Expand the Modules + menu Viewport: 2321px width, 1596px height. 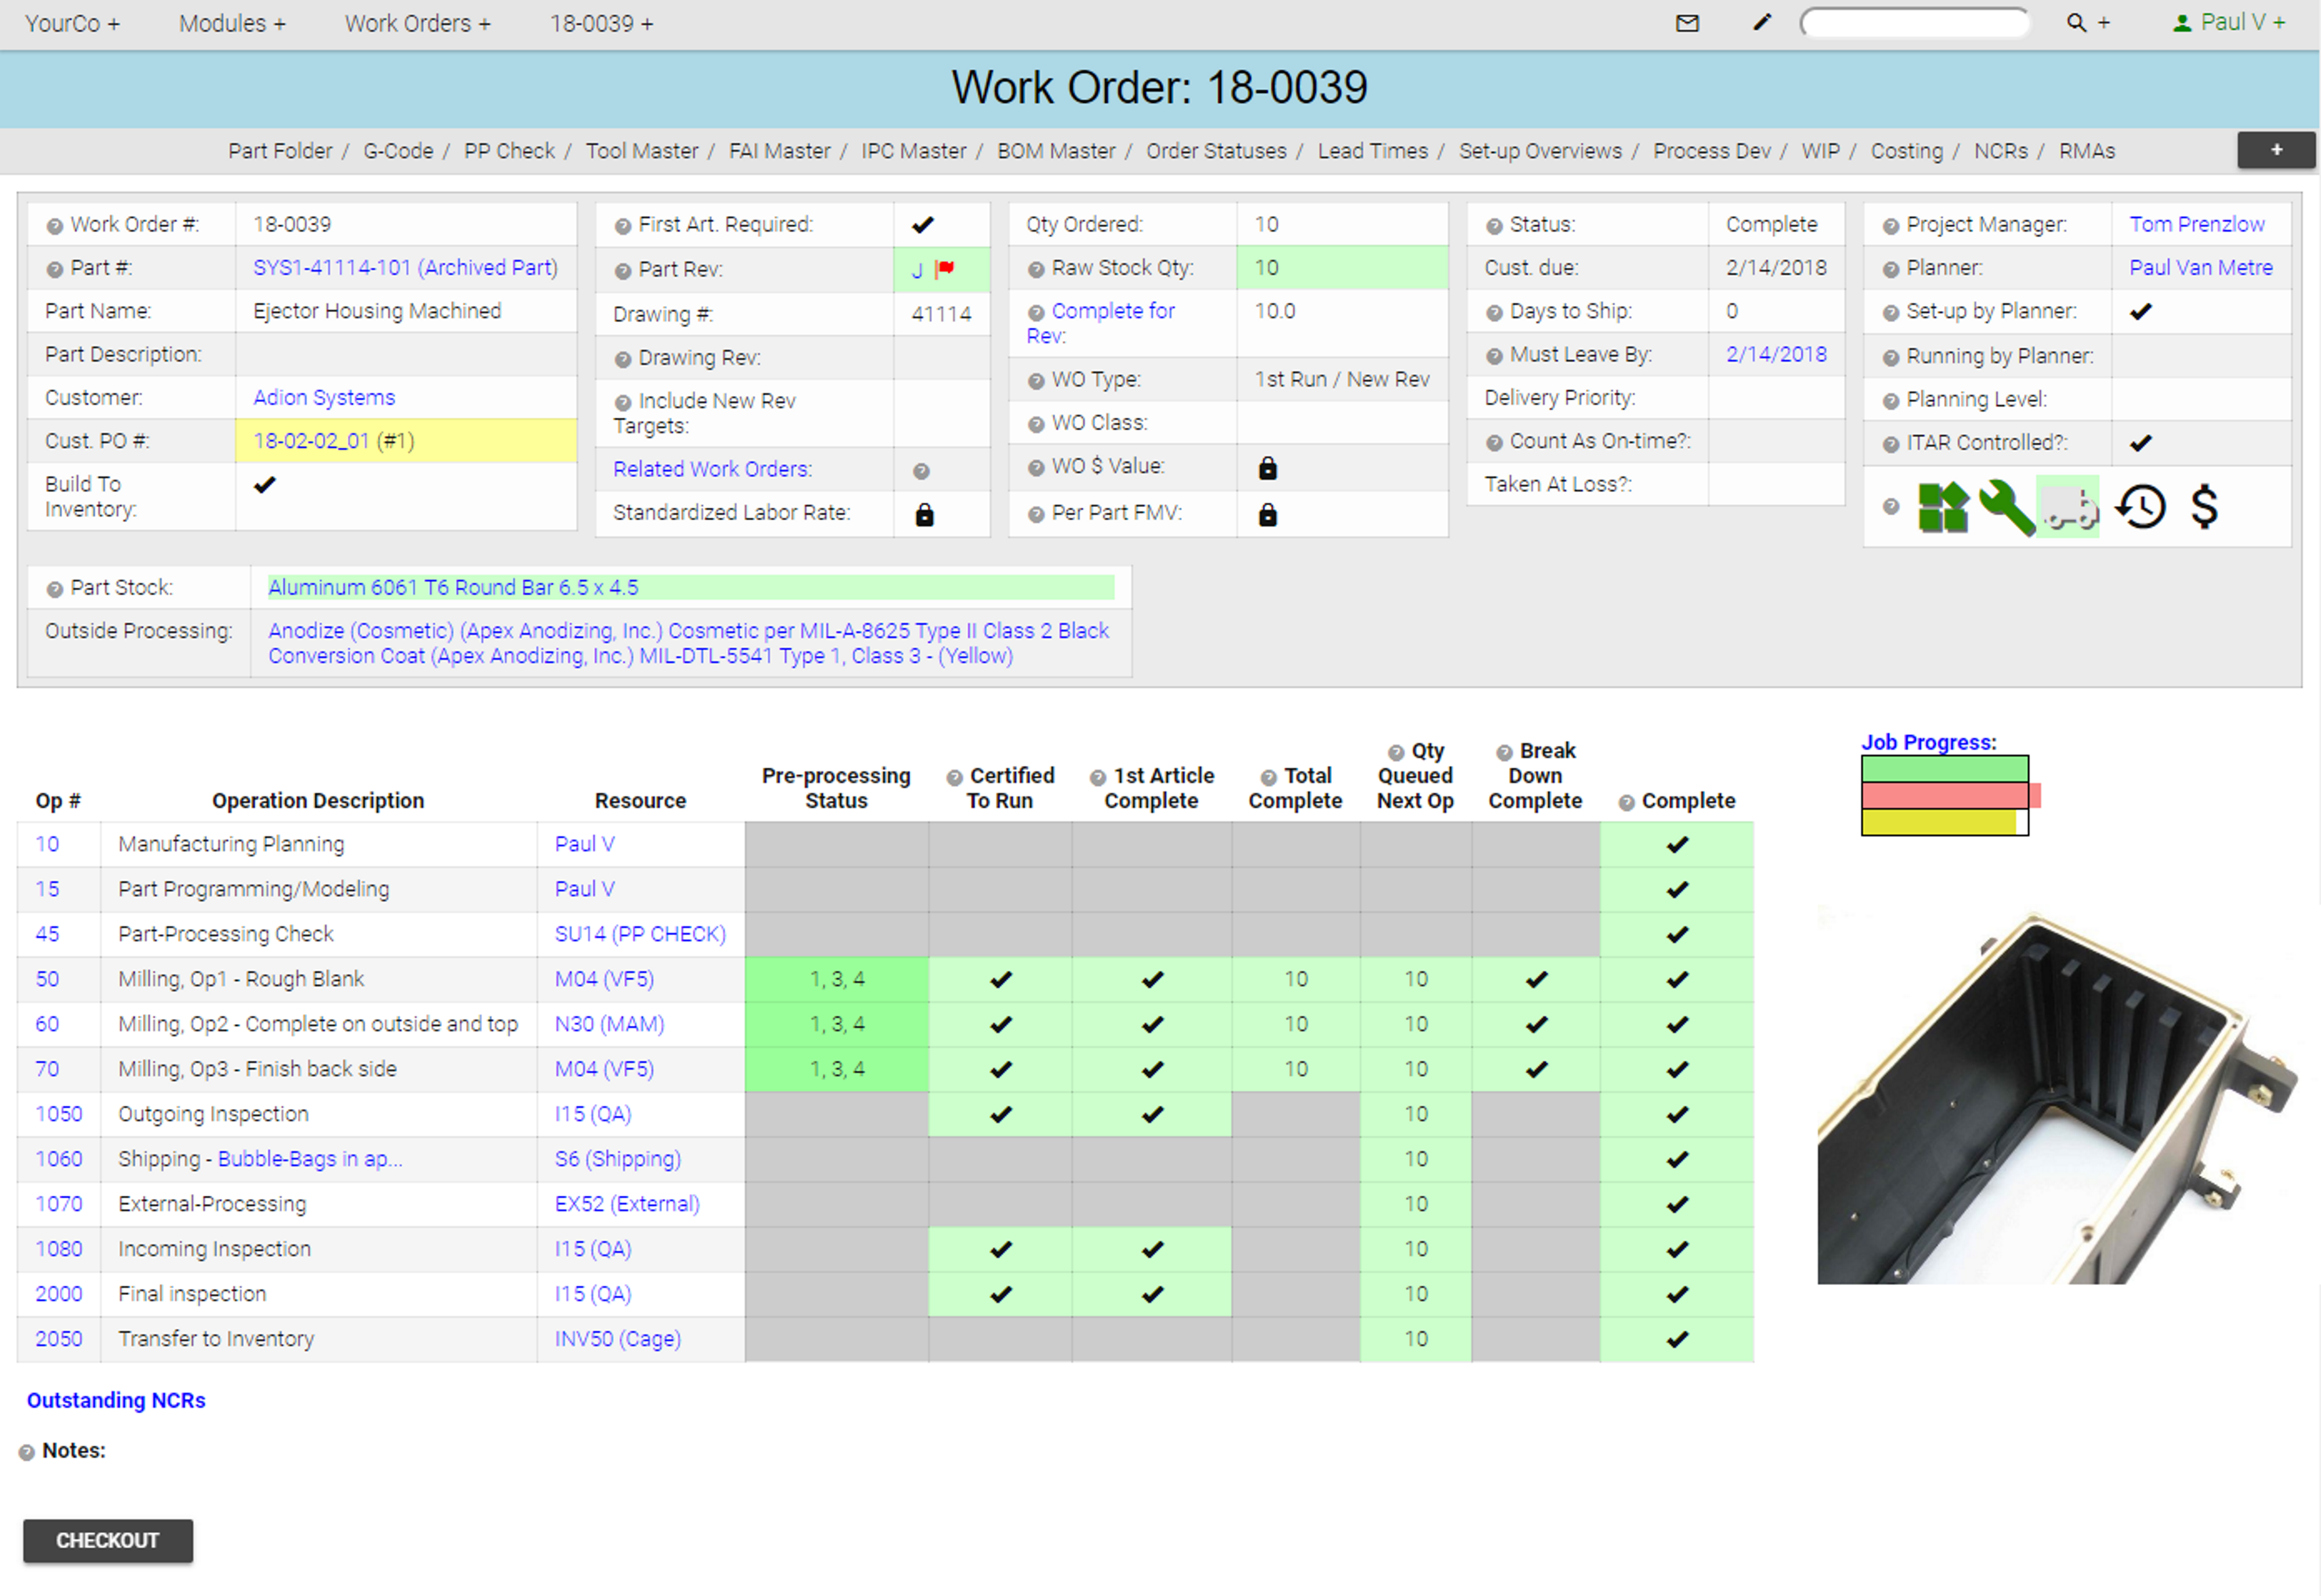(232, 23)
